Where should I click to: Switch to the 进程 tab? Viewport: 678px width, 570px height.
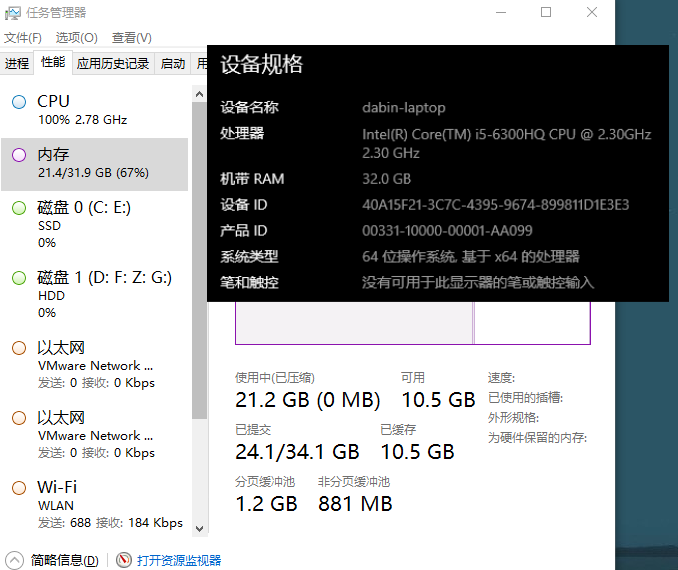coord(17,63)
